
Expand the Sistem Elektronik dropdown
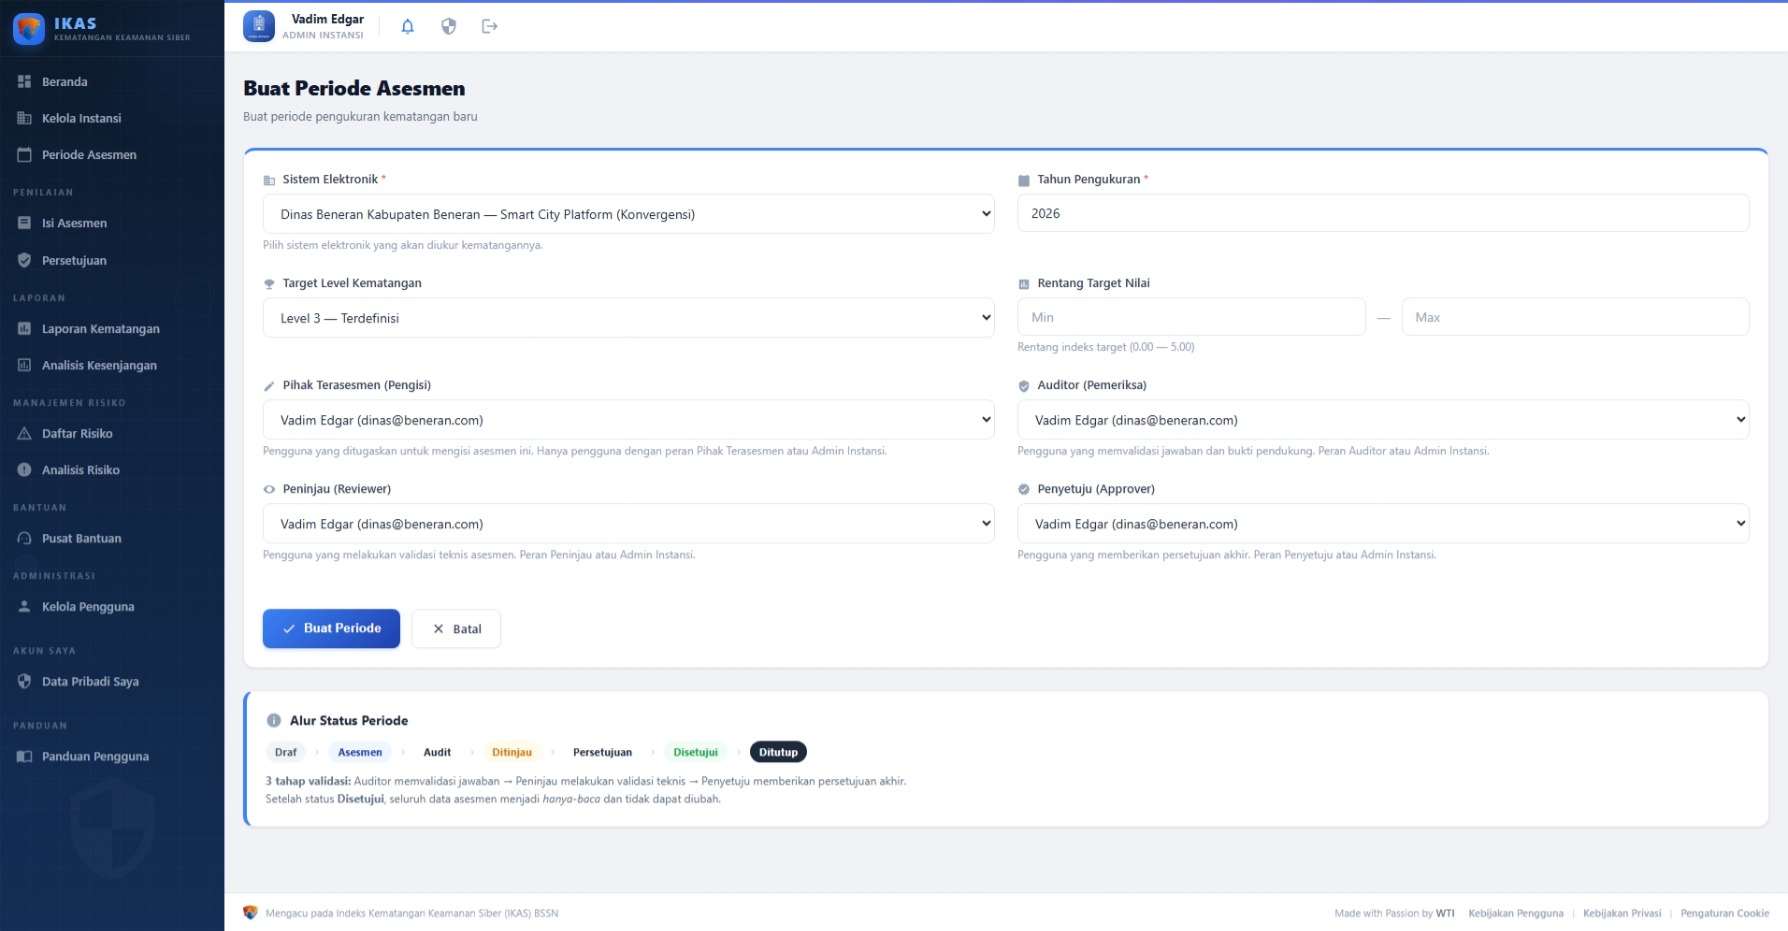pyautogui.click(x=628, y=214)
